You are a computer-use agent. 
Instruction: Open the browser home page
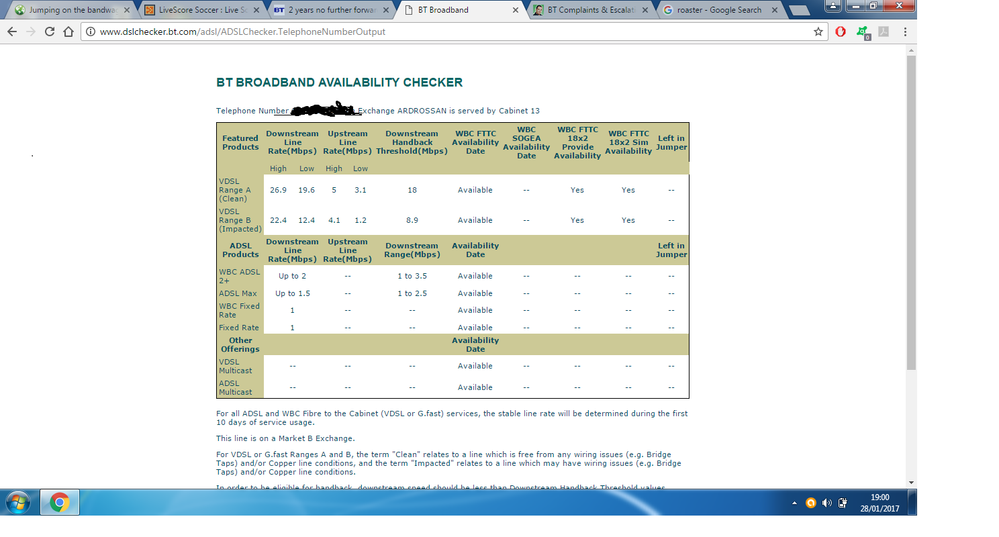[68, 31]
